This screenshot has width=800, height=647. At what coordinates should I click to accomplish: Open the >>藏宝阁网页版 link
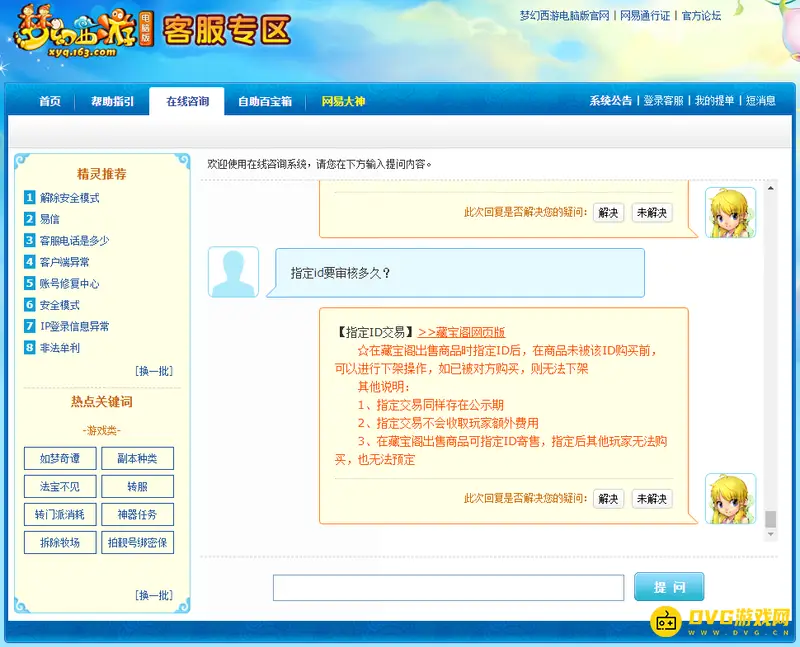click(x=461, y=332)
